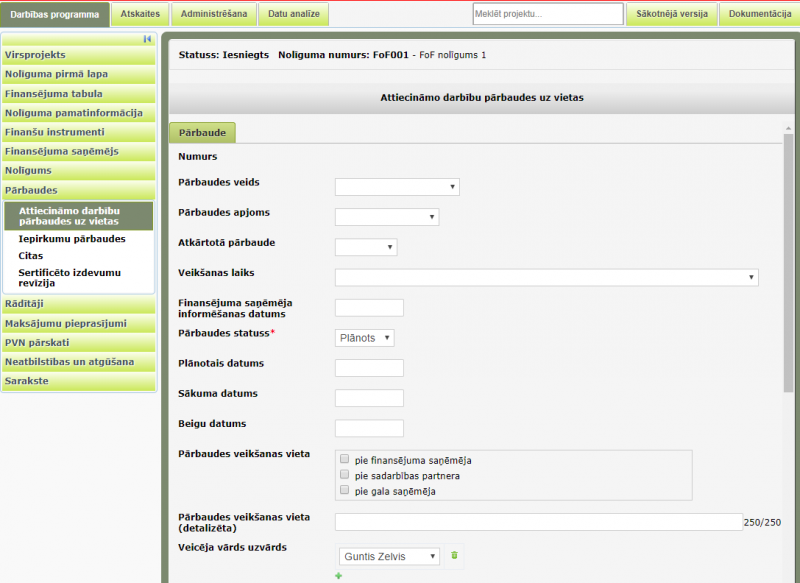The height and width of the screenshot is (583, 800).
Task: Open the Dokumentācija button
Action: pos(759,14)
